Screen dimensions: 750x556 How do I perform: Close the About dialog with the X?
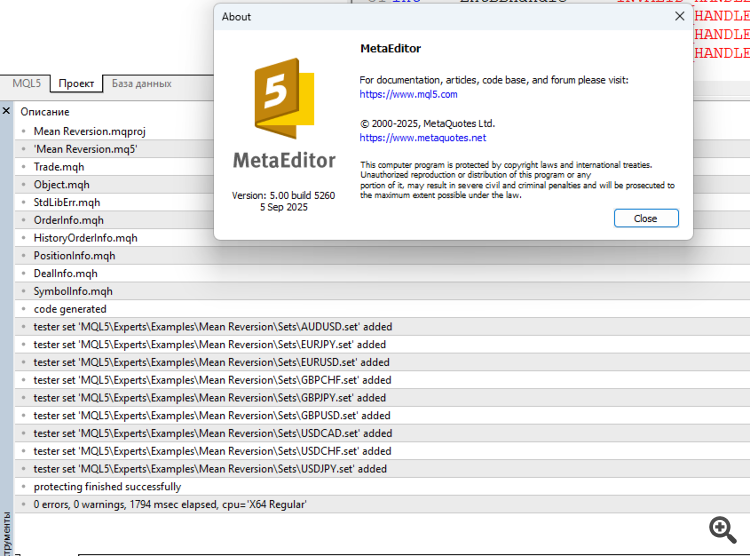click(679, 16)
